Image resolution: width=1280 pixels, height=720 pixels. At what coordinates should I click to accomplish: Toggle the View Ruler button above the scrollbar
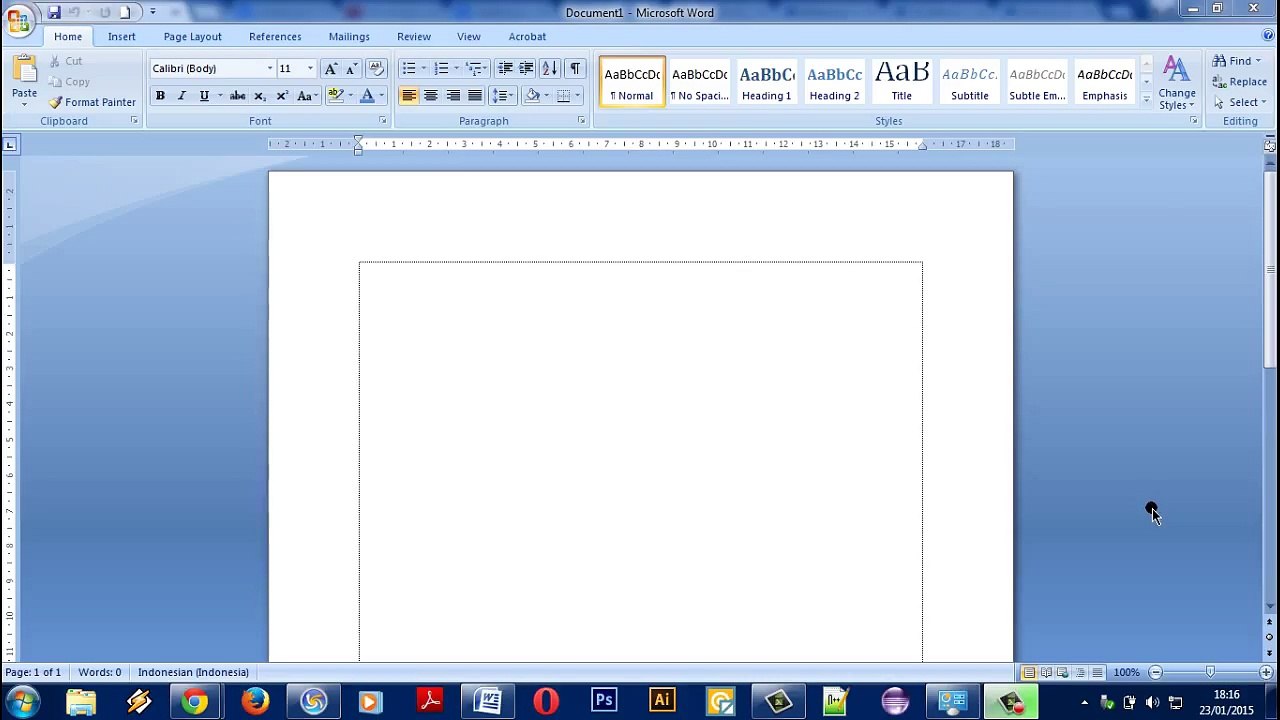(1269, 145)
